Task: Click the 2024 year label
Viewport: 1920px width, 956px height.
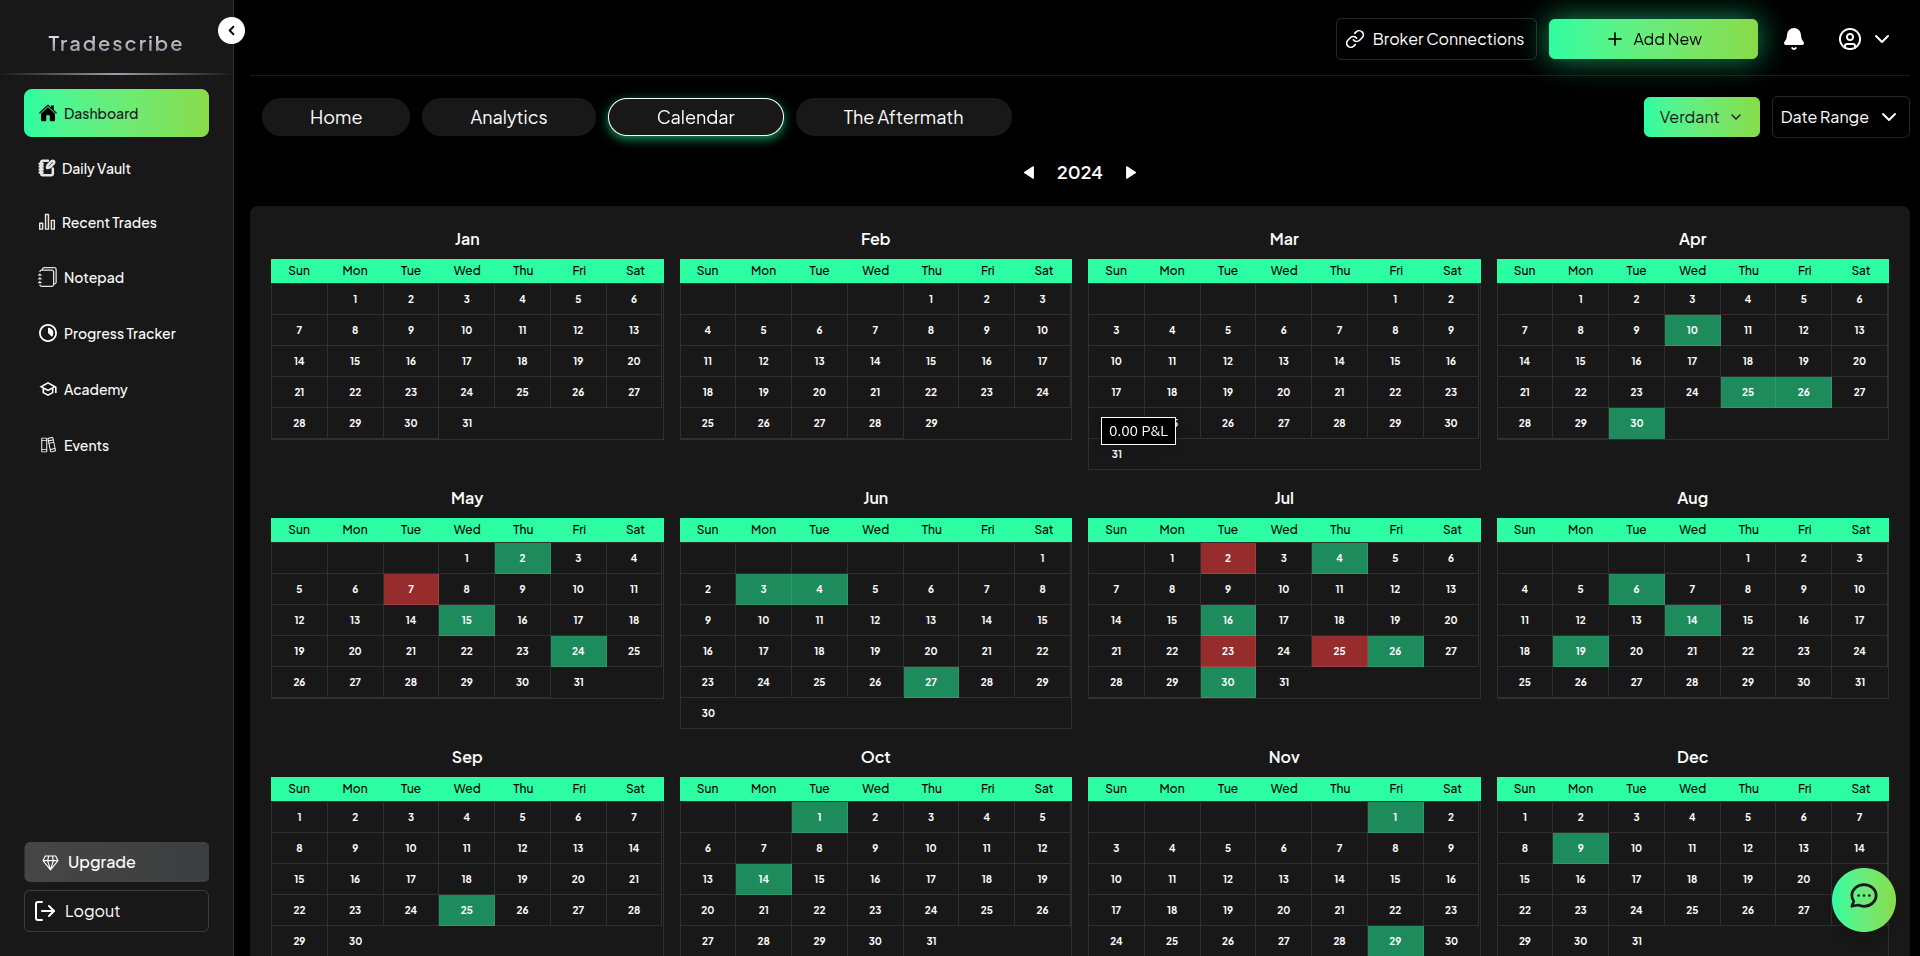Action: point(1080,173)
